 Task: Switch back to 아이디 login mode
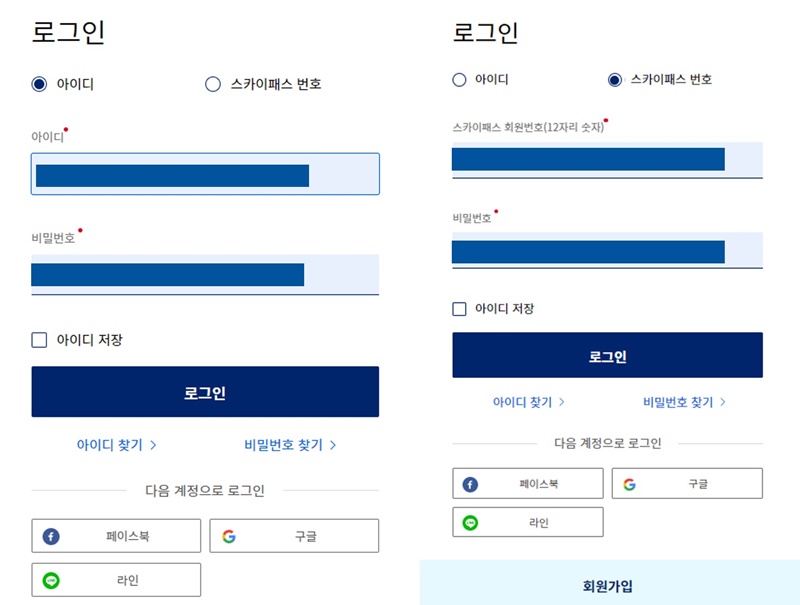coord(457,80)
